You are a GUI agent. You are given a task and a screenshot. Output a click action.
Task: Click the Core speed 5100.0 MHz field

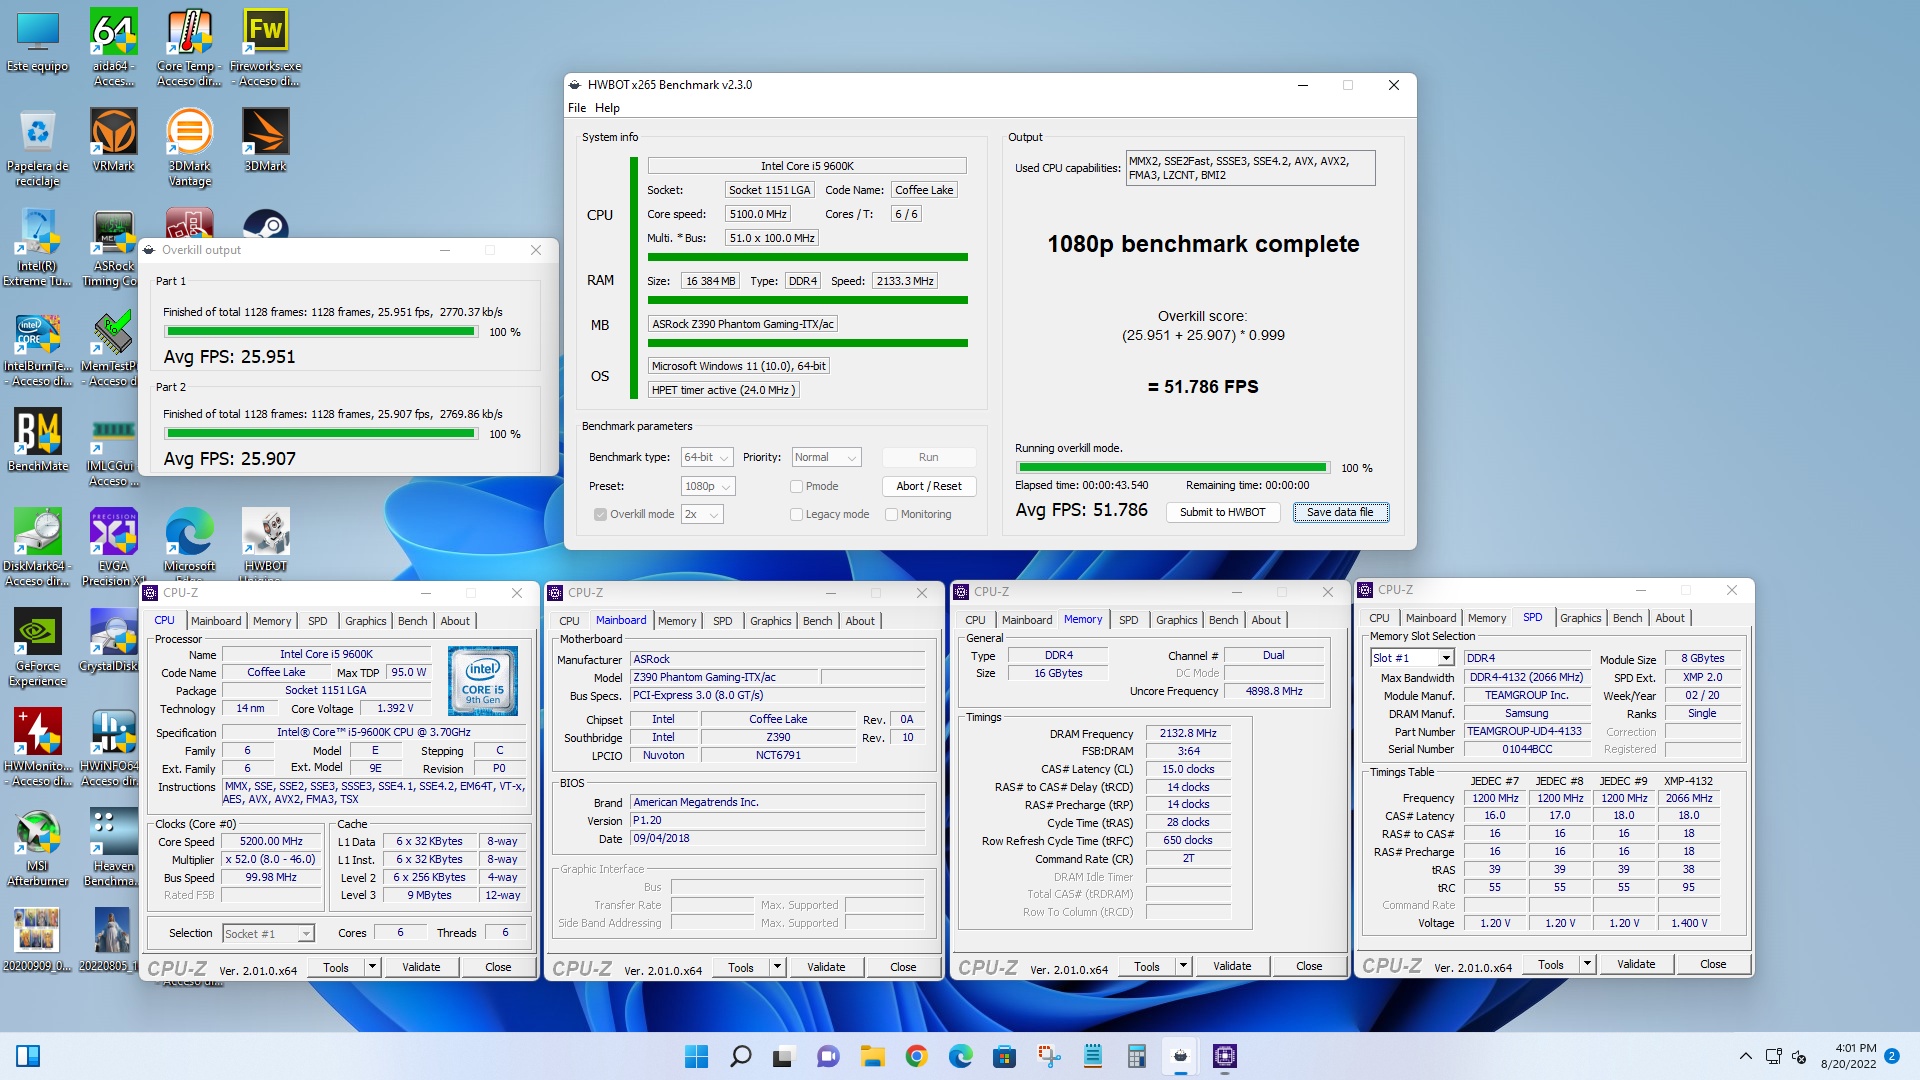click(758, 214)
